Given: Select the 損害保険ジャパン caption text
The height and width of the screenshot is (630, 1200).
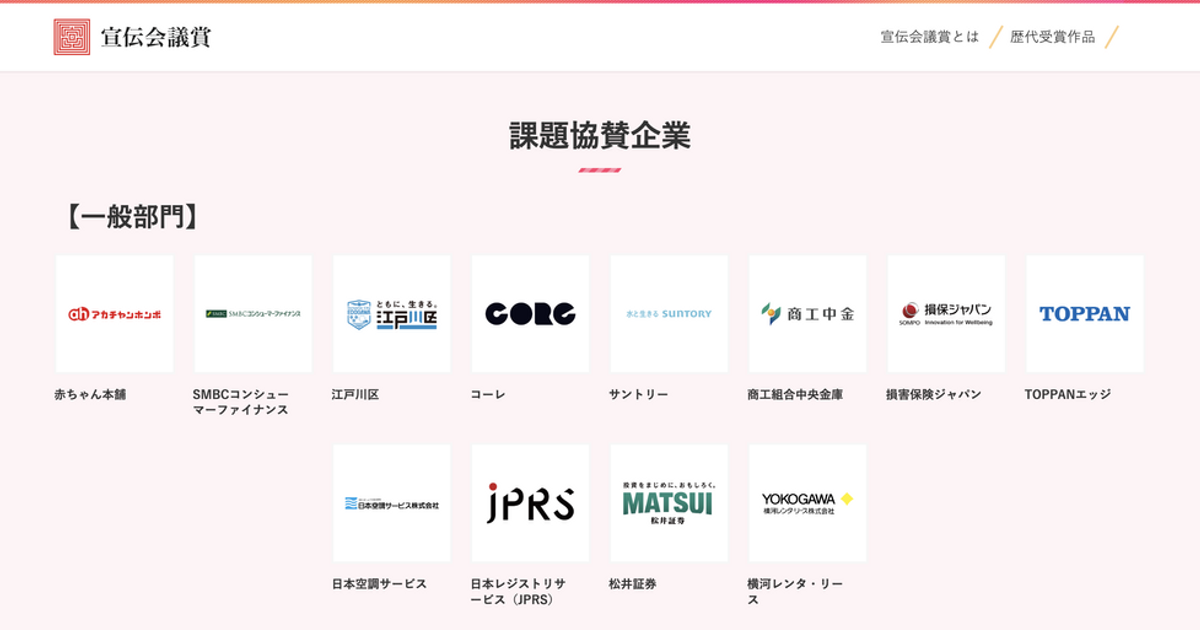Looking at the screenshot, I should (x=934, y=395).
